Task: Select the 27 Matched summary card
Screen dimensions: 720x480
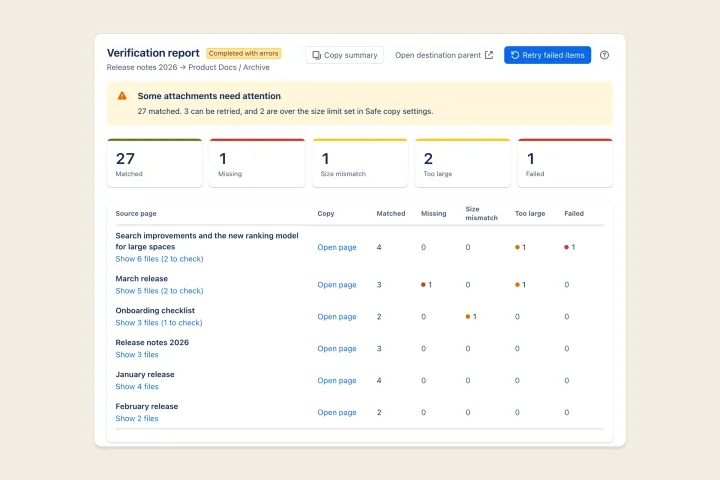Action: pos(155,163)
